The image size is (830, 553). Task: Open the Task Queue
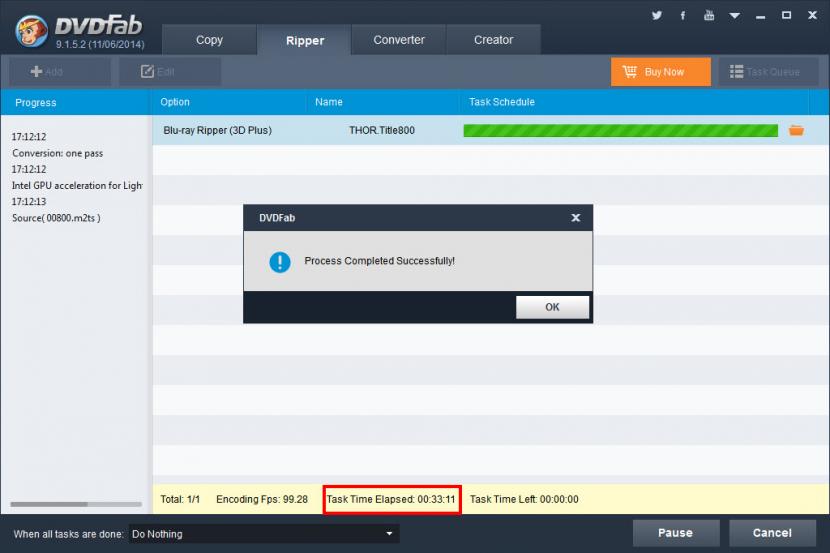point(768,71)
